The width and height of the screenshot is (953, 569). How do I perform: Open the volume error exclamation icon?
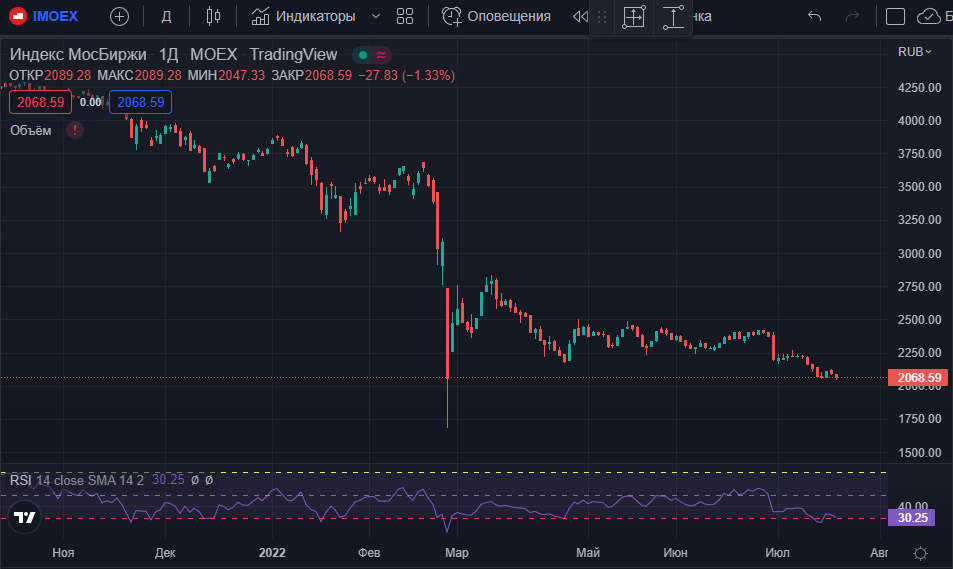pyautogui.click(x=75, y=130)
